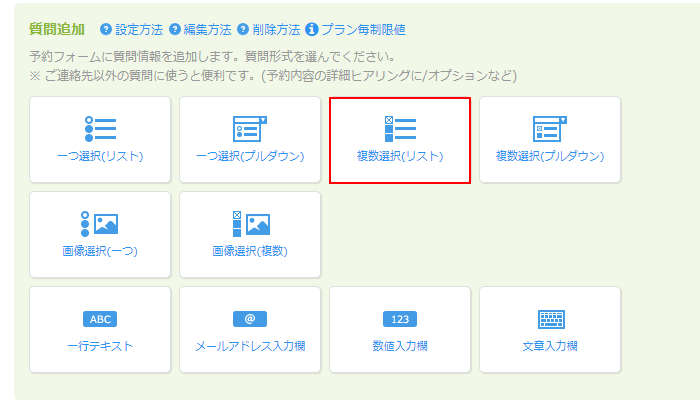Viewport: 700px width, 400px height.
Task: Choose the 複数選択(プルダウン) label
Action: tap(550, 156)
